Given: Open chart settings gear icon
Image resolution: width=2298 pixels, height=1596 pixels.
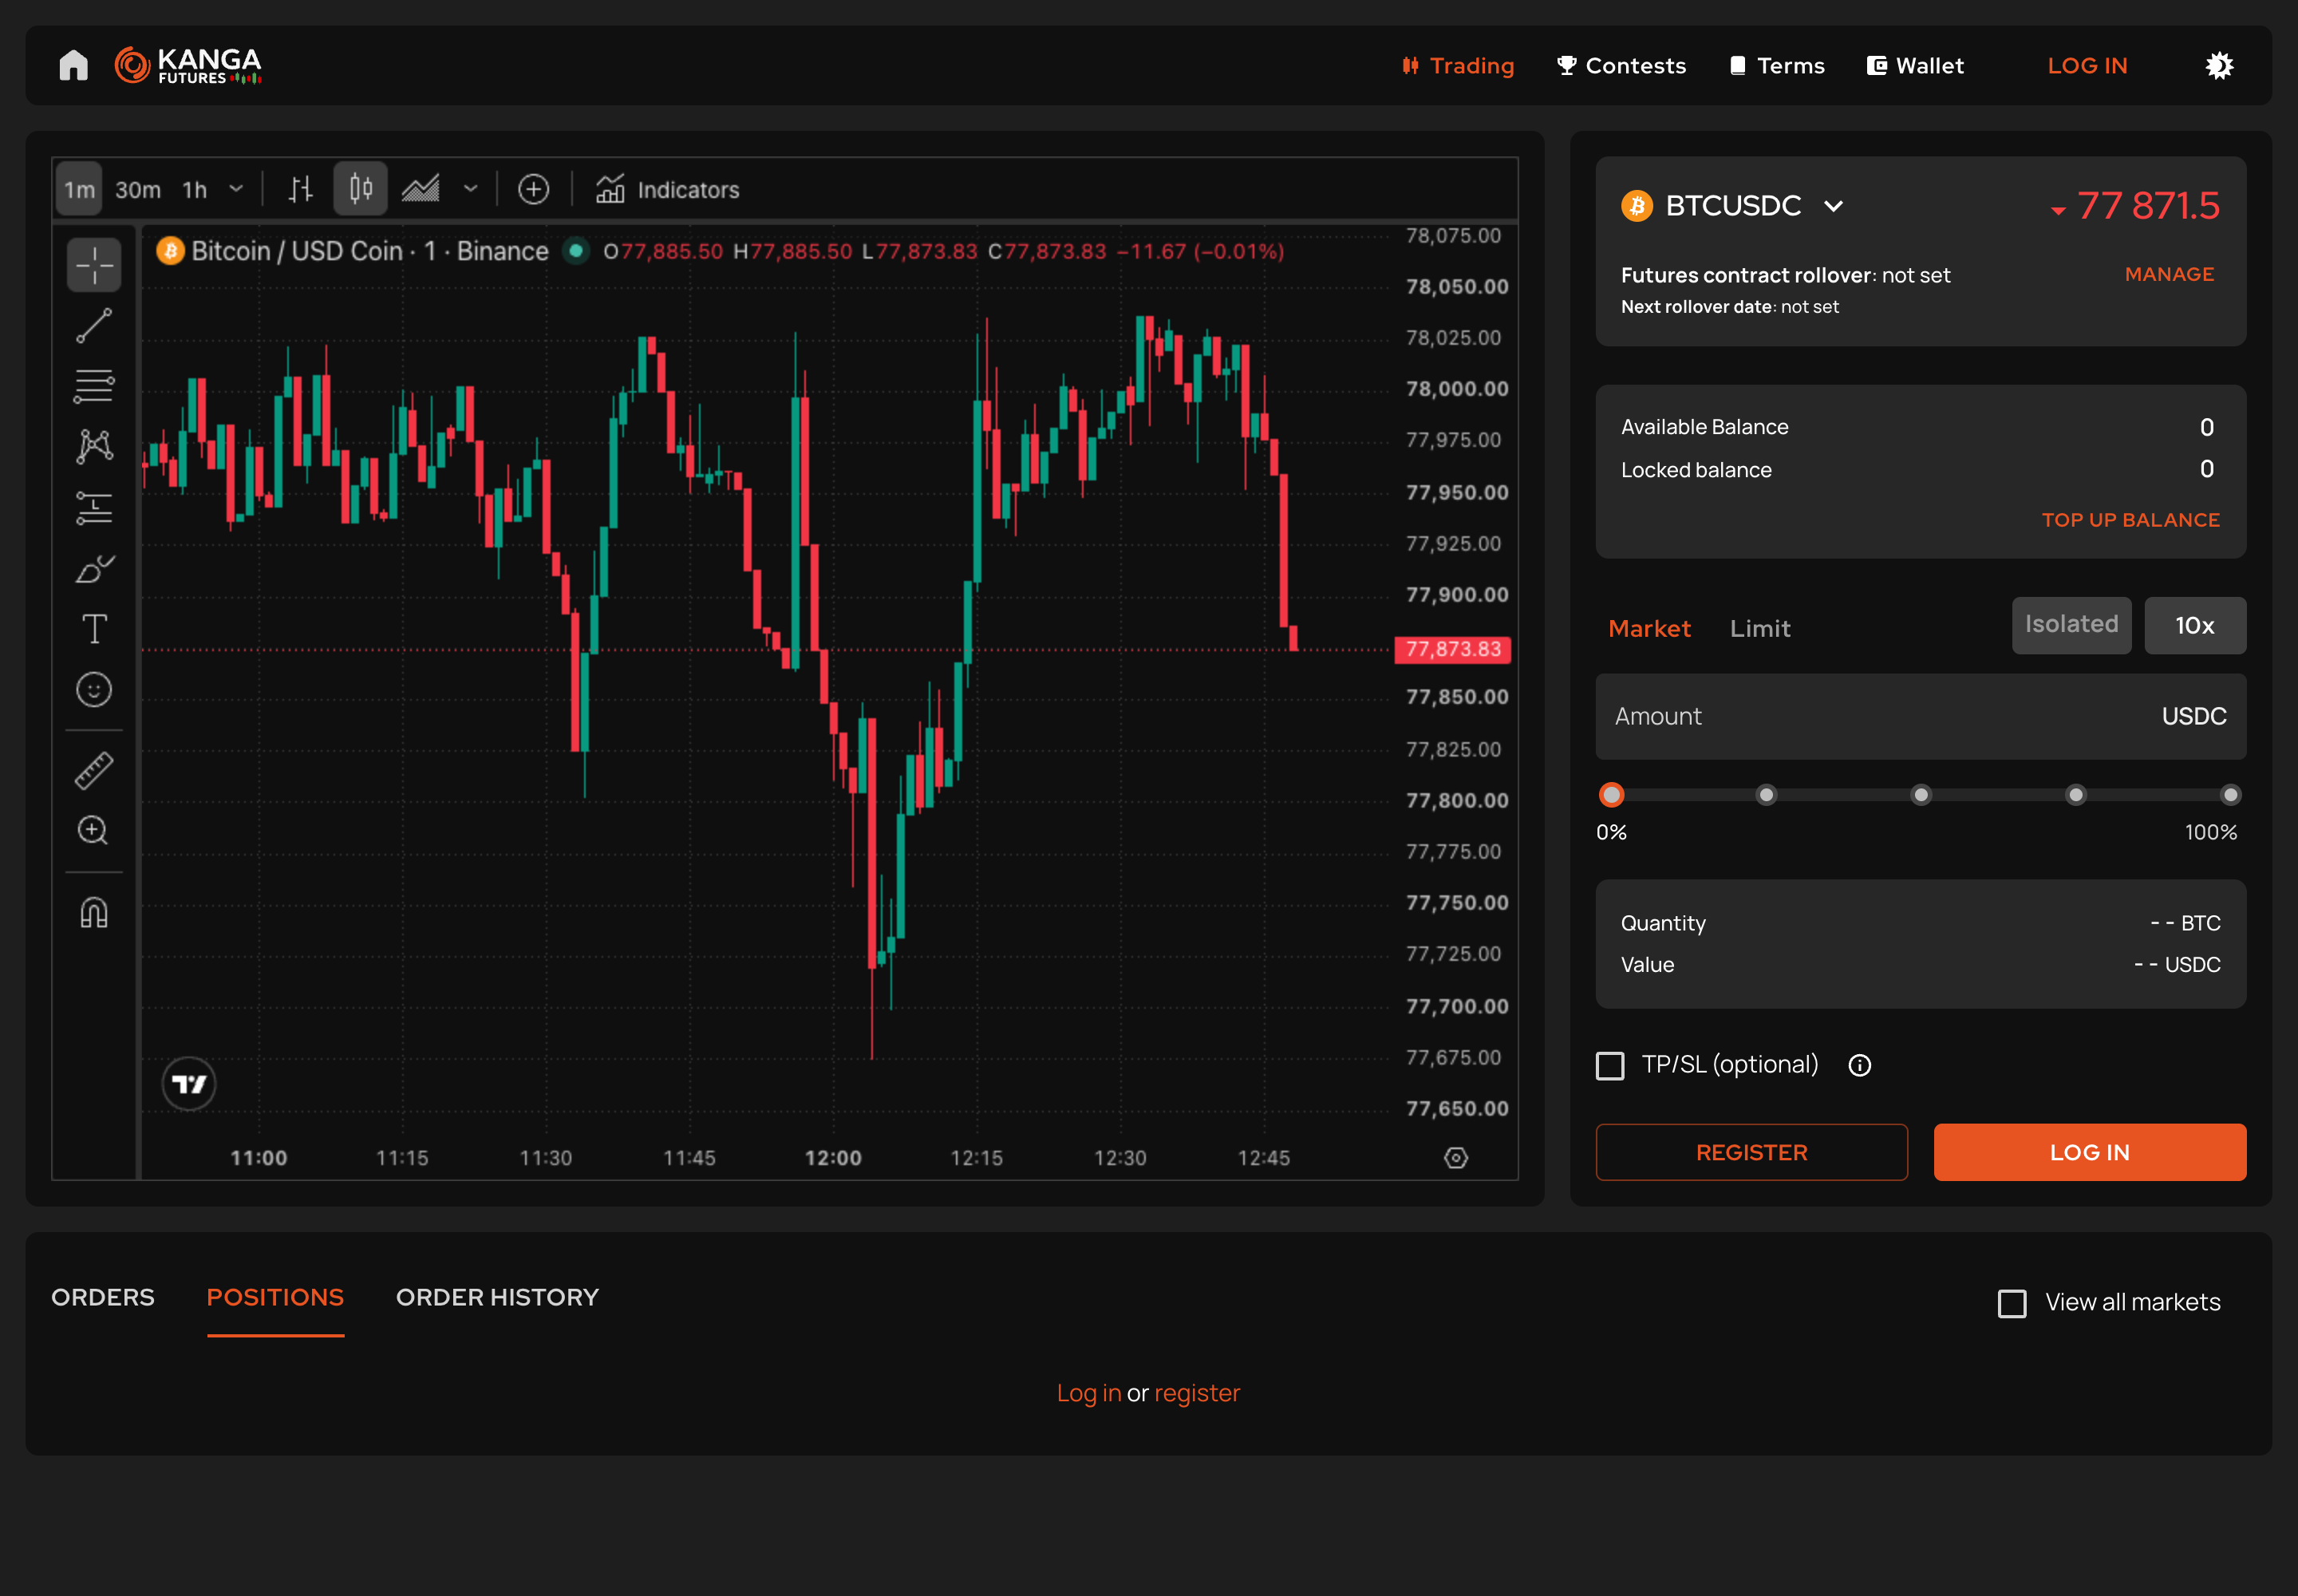Looking at the screenshot, I should click(1456, 1158).
